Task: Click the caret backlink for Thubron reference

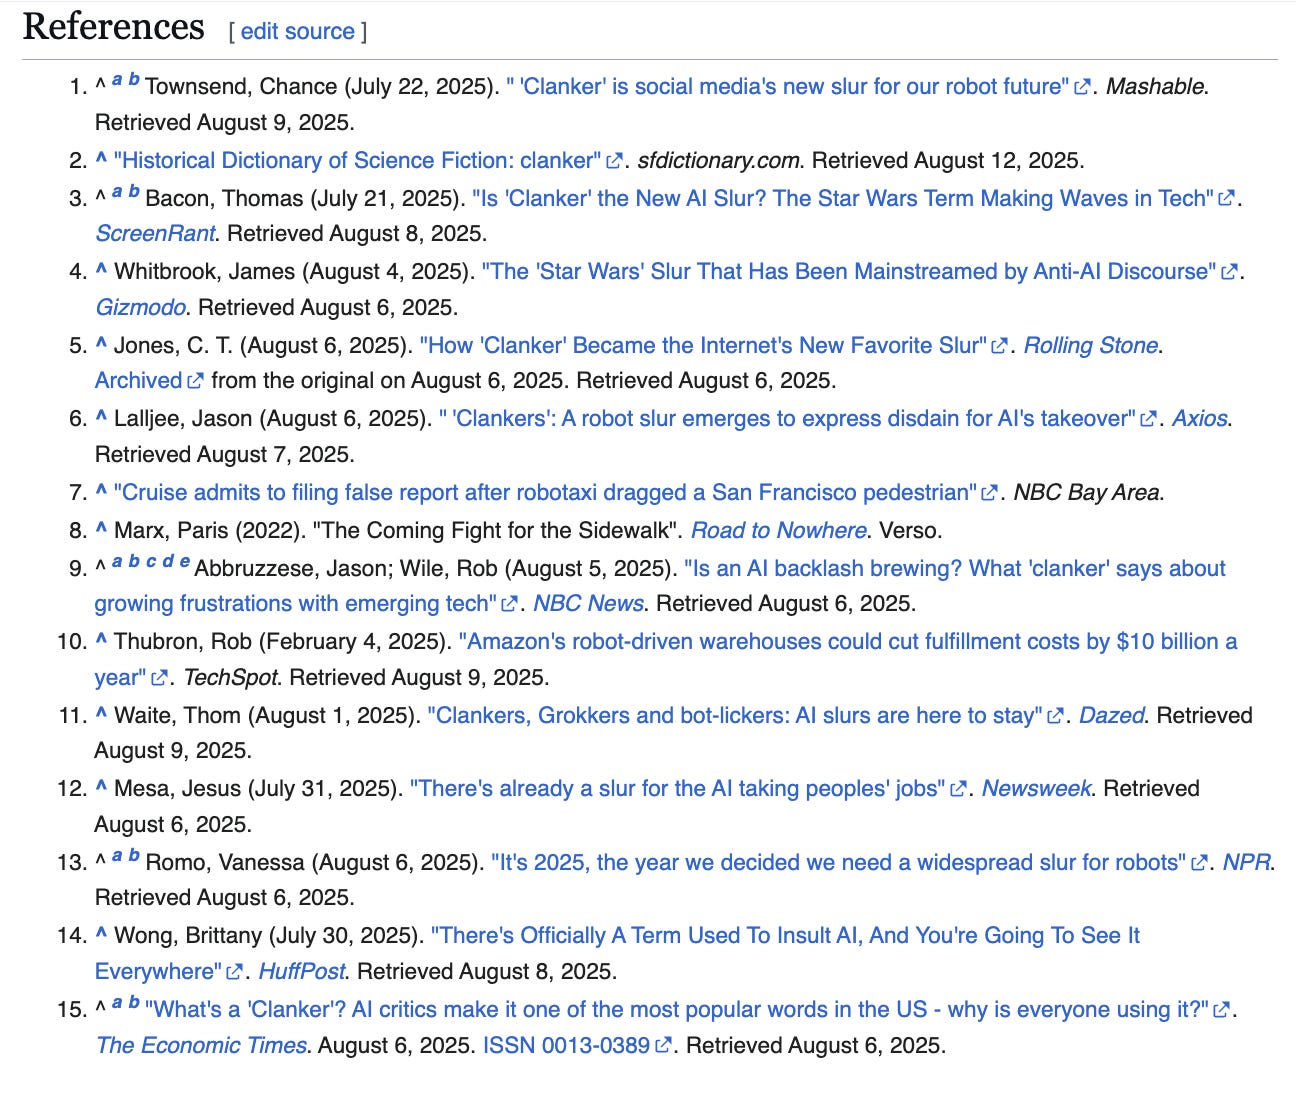Action: tap(101, 639)
